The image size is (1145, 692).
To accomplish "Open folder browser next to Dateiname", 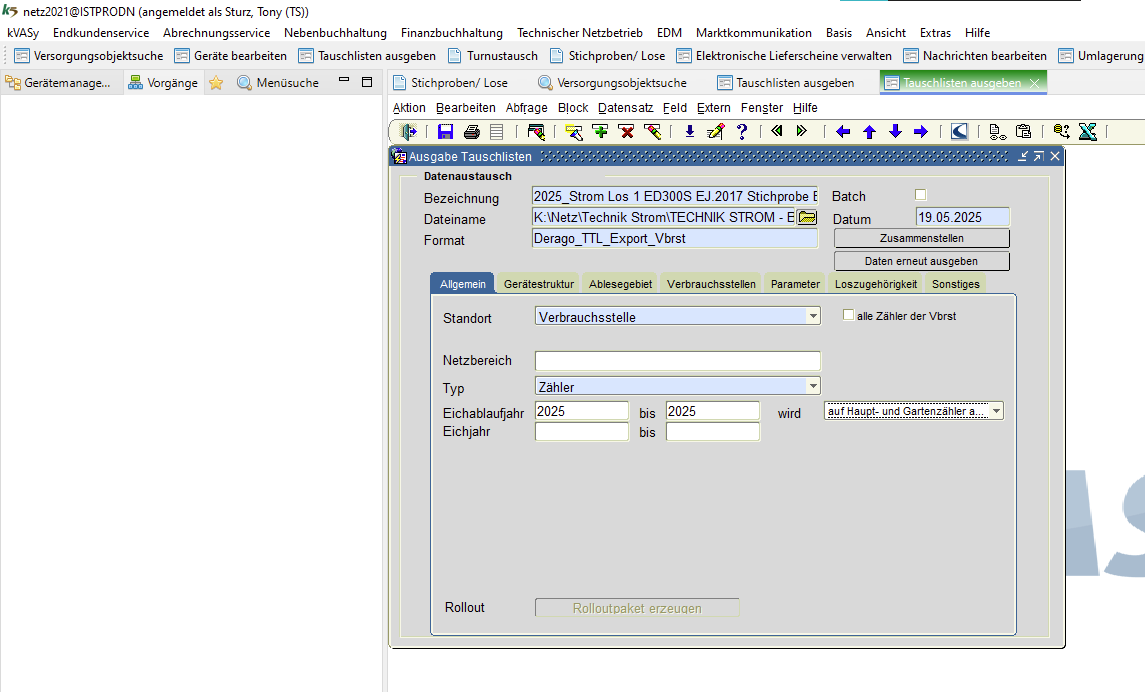I will coord(807,218).
